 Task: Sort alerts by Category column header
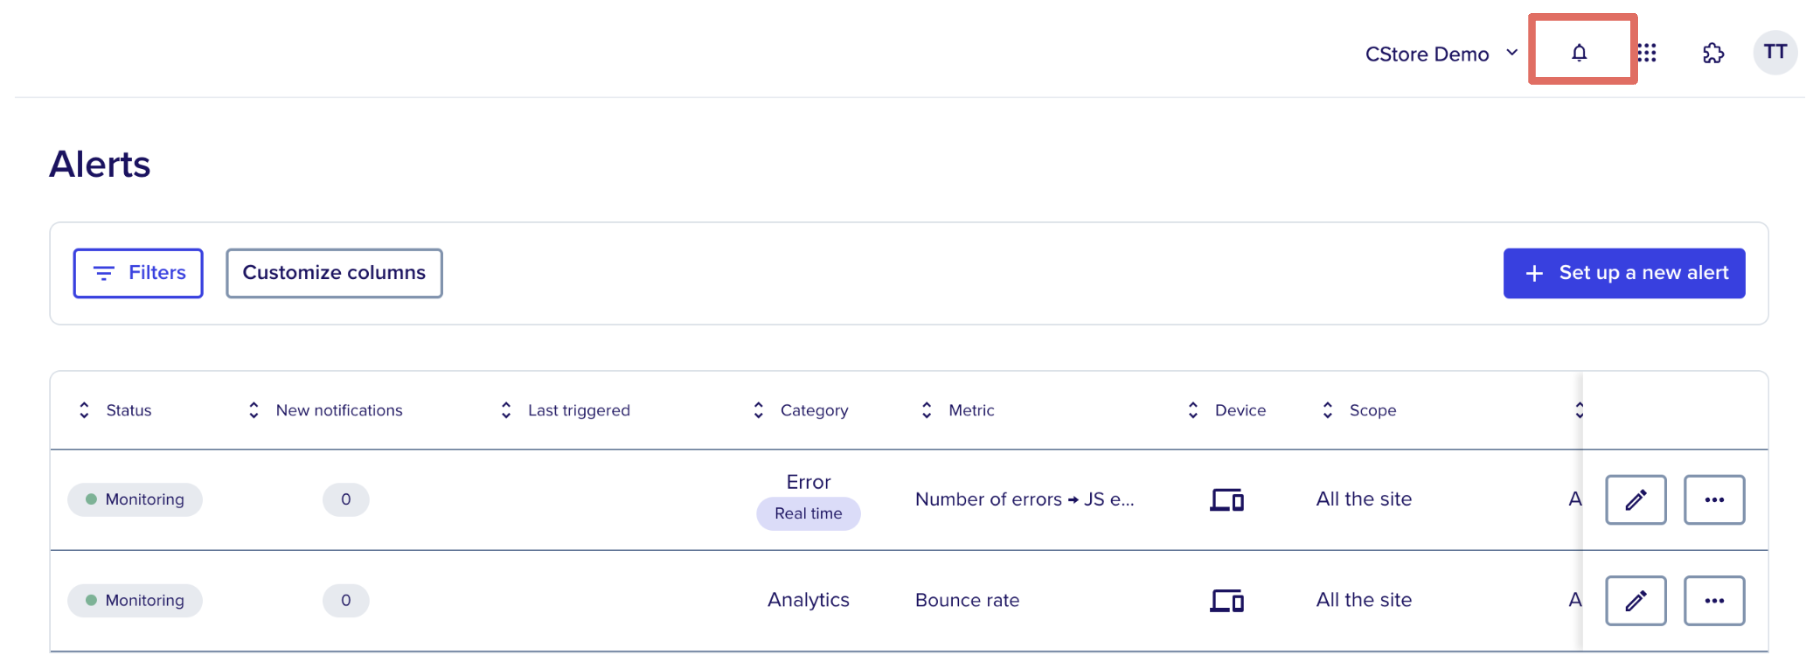pyautogui.click(x=800, y=410)
